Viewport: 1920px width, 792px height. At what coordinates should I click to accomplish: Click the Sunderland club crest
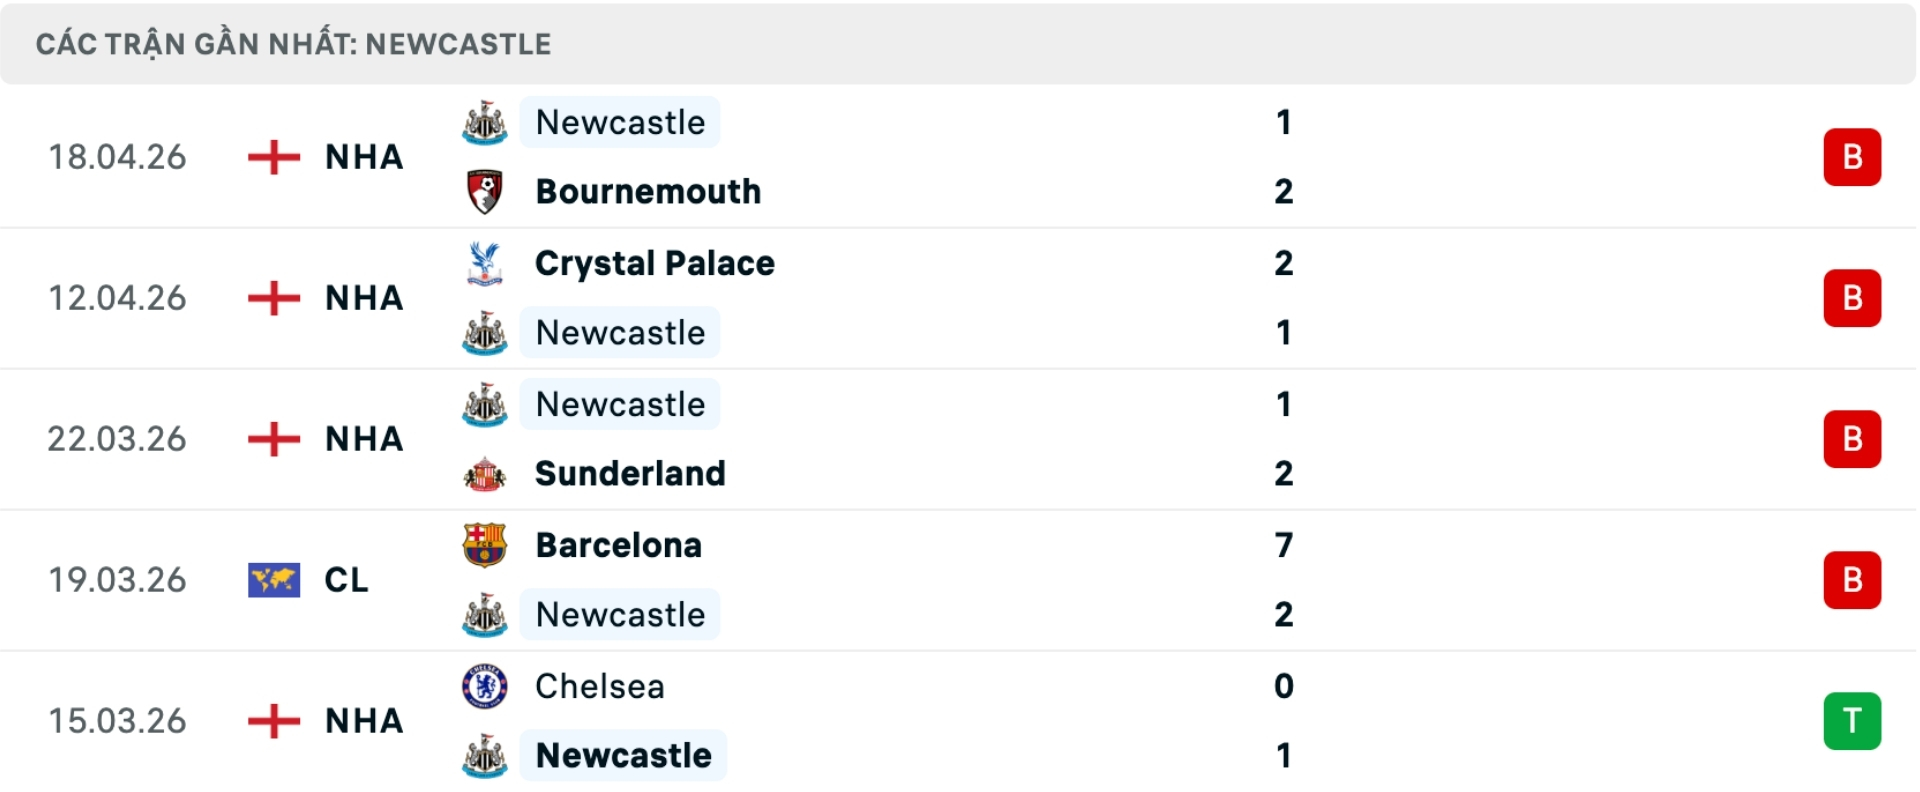(x=485, y=473)
